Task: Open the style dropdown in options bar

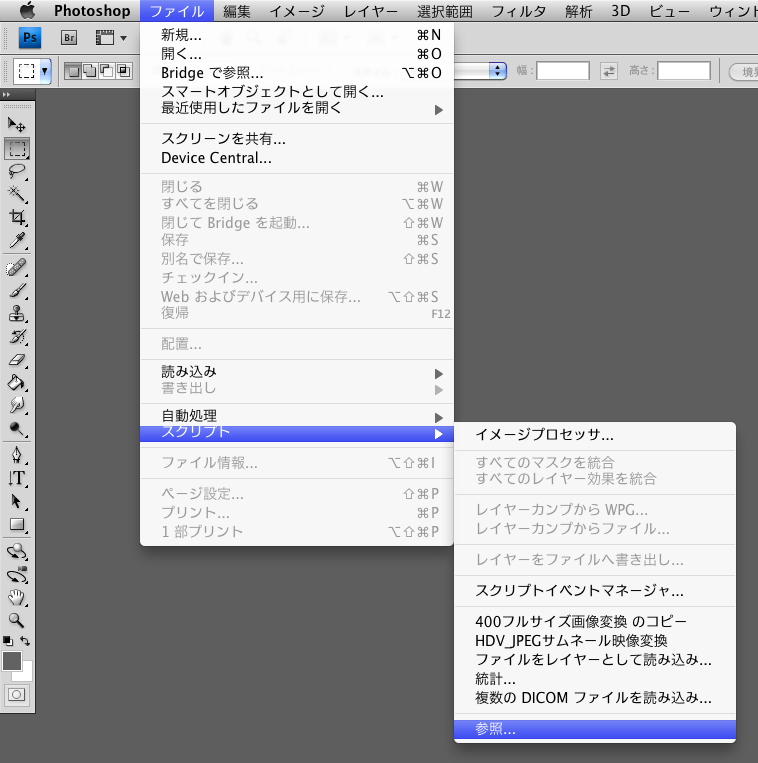Action: (x=496, y=71)
